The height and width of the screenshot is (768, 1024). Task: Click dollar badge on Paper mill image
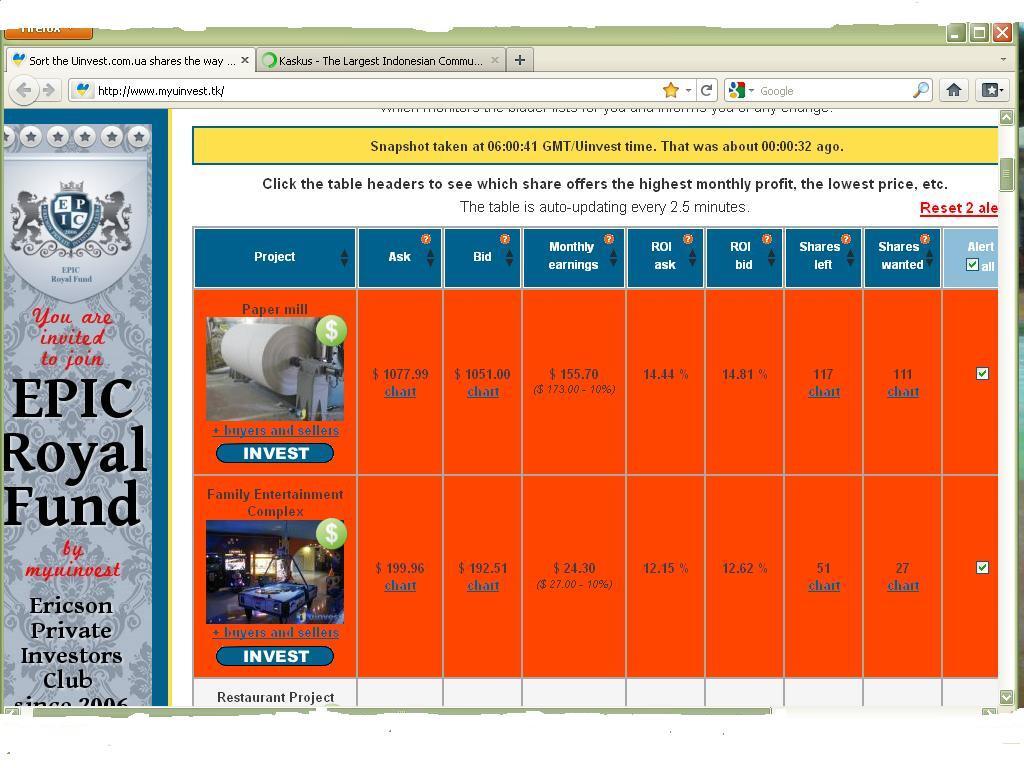coord(332,331)
